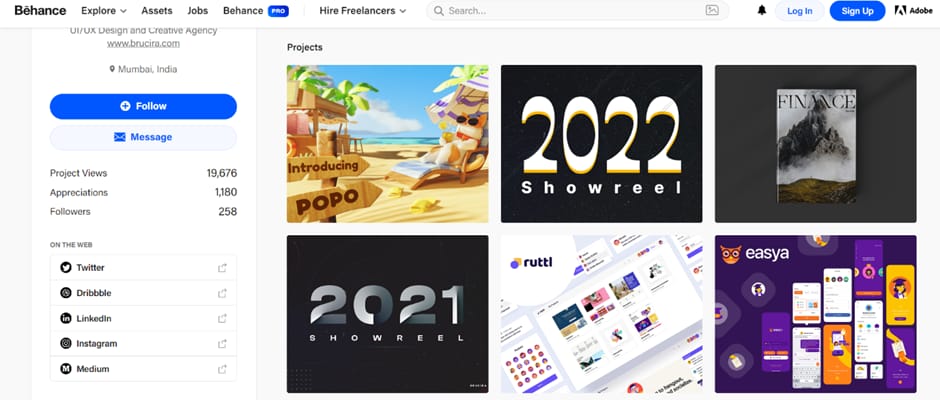Open external link icon beside Dribbble

click(222, 293)
